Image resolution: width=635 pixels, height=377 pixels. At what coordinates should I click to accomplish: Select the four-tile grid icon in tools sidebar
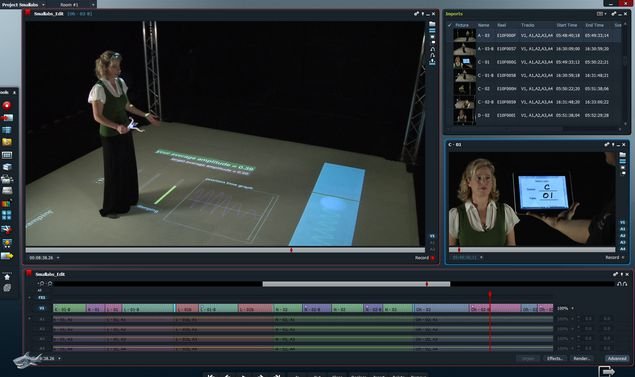pos(6,215)
